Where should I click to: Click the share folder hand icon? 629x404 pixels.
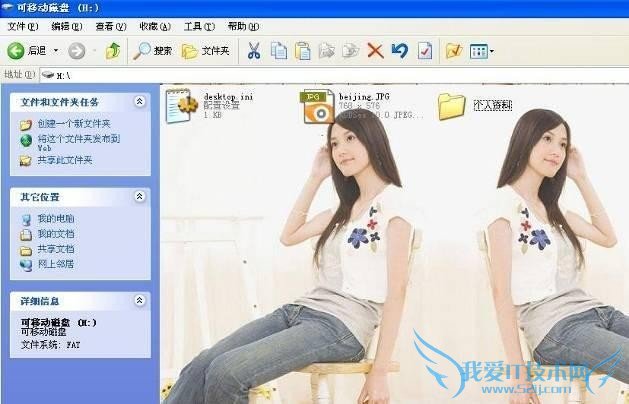(26, 161)
